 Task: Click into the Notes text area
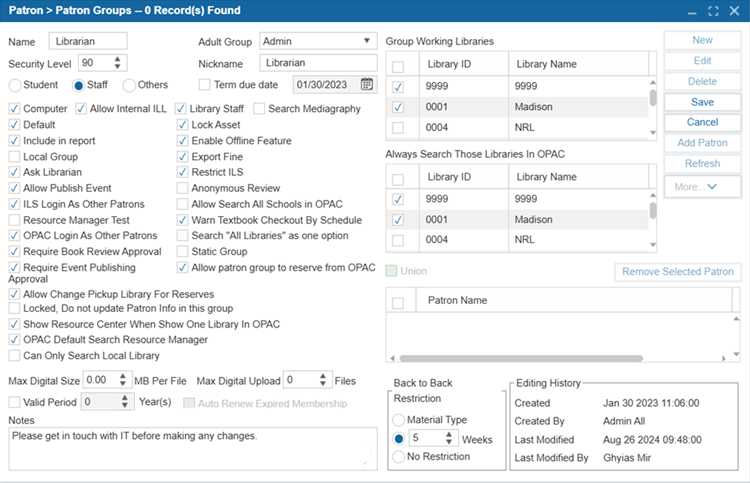[x=193, y=449]
